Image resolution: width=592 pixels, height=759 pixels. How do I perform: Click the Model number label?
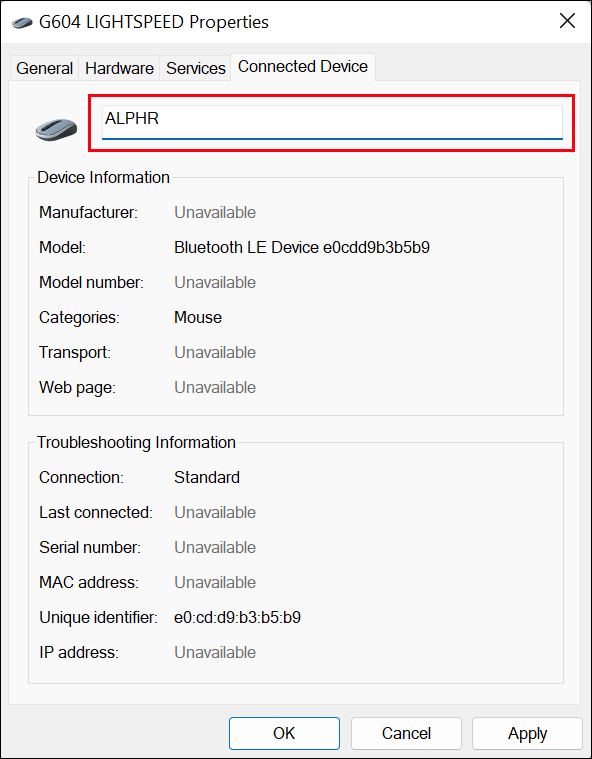coord(91,283)
